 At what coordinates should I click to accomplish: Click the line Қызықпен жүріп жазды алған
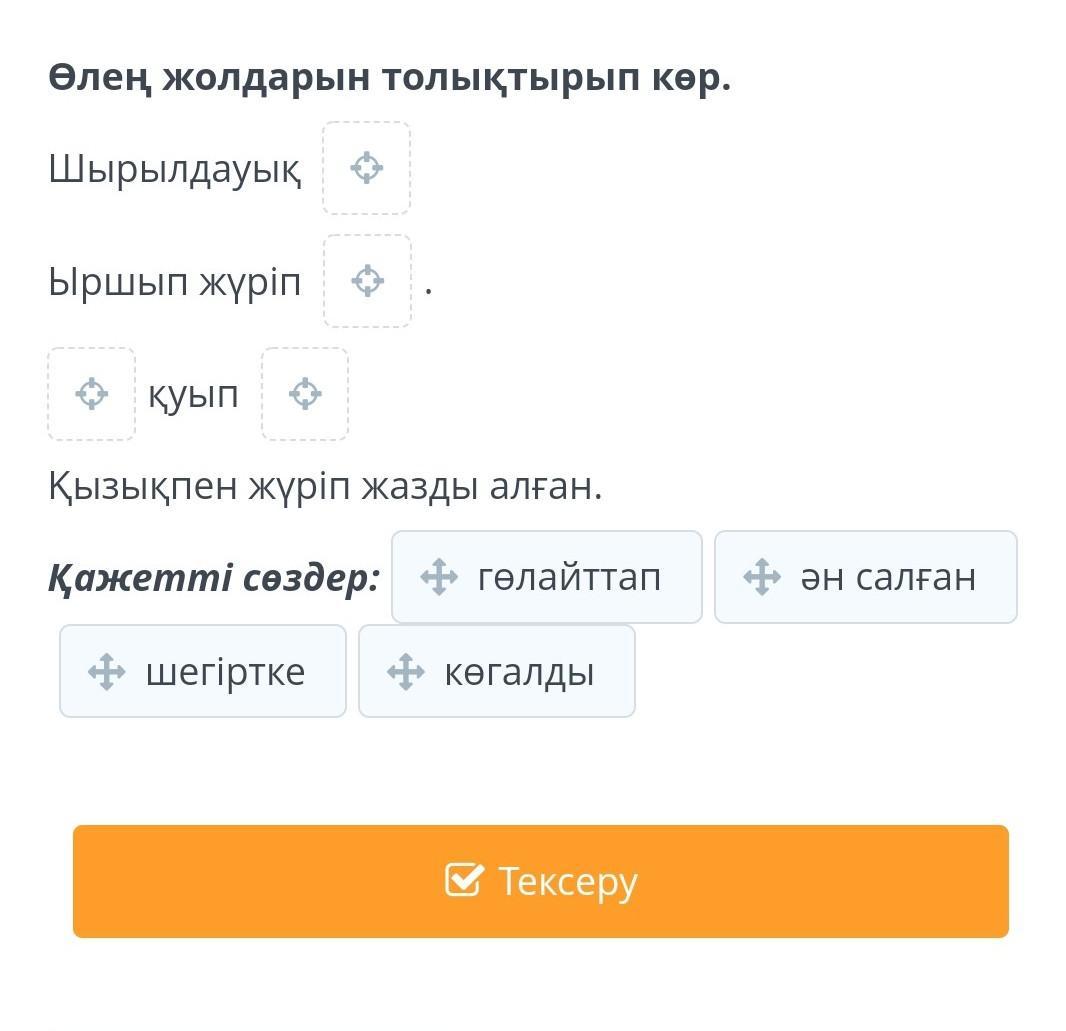[325, 486]
